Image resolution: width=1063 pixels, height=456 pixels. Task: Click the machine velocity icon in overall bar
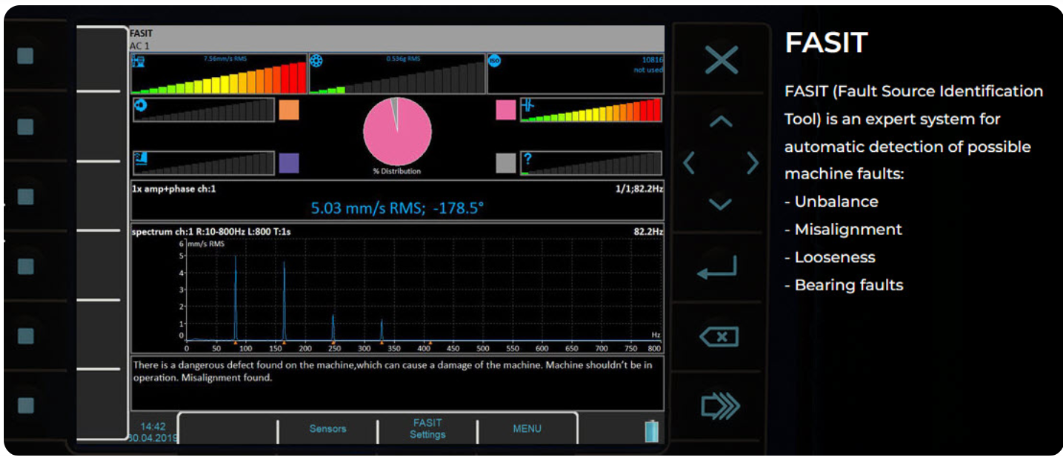[138, 62]
